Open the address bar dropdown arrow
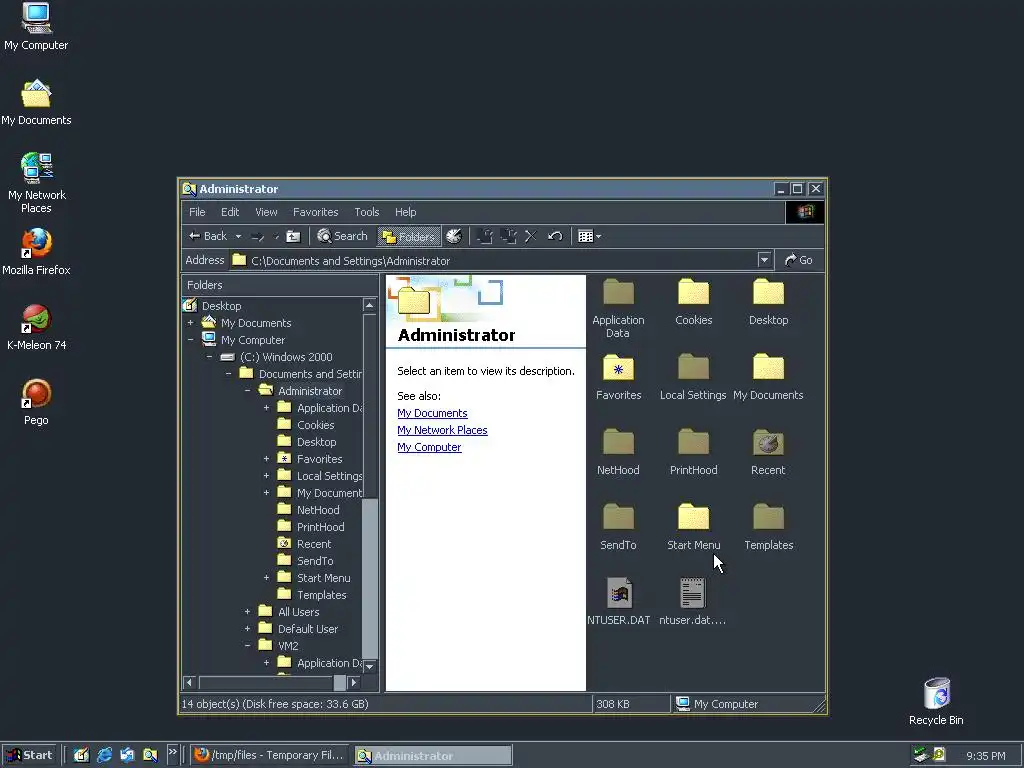The height and width of the screenshot is (768, 1024). [x=764, y=260]
